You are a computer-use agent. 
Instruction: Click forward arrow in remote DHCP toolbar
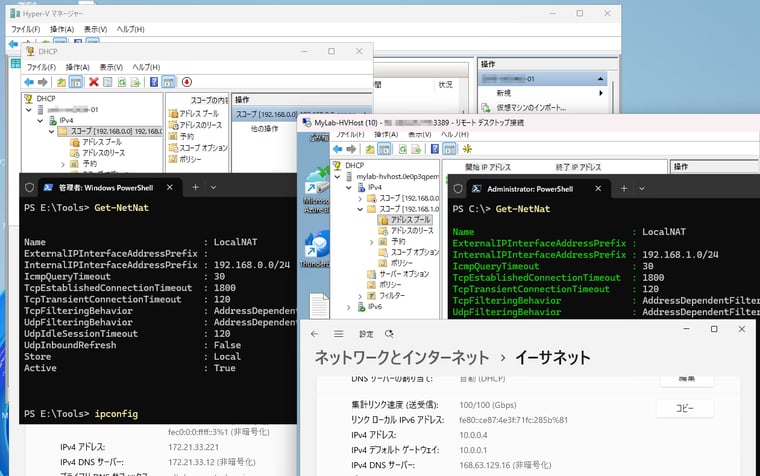(x=351, y=149)
